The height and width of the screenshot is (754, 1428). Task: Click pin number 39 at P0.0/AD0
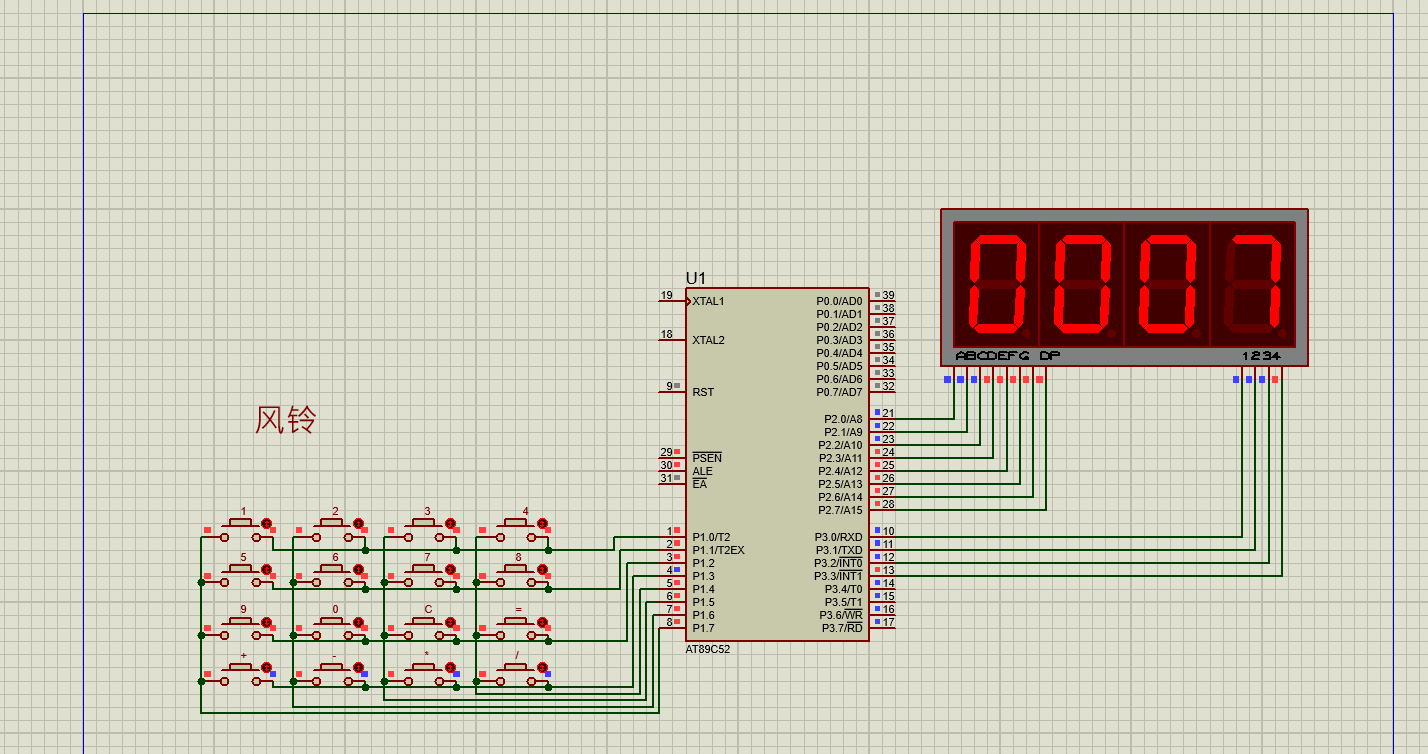tap(888, 295)
